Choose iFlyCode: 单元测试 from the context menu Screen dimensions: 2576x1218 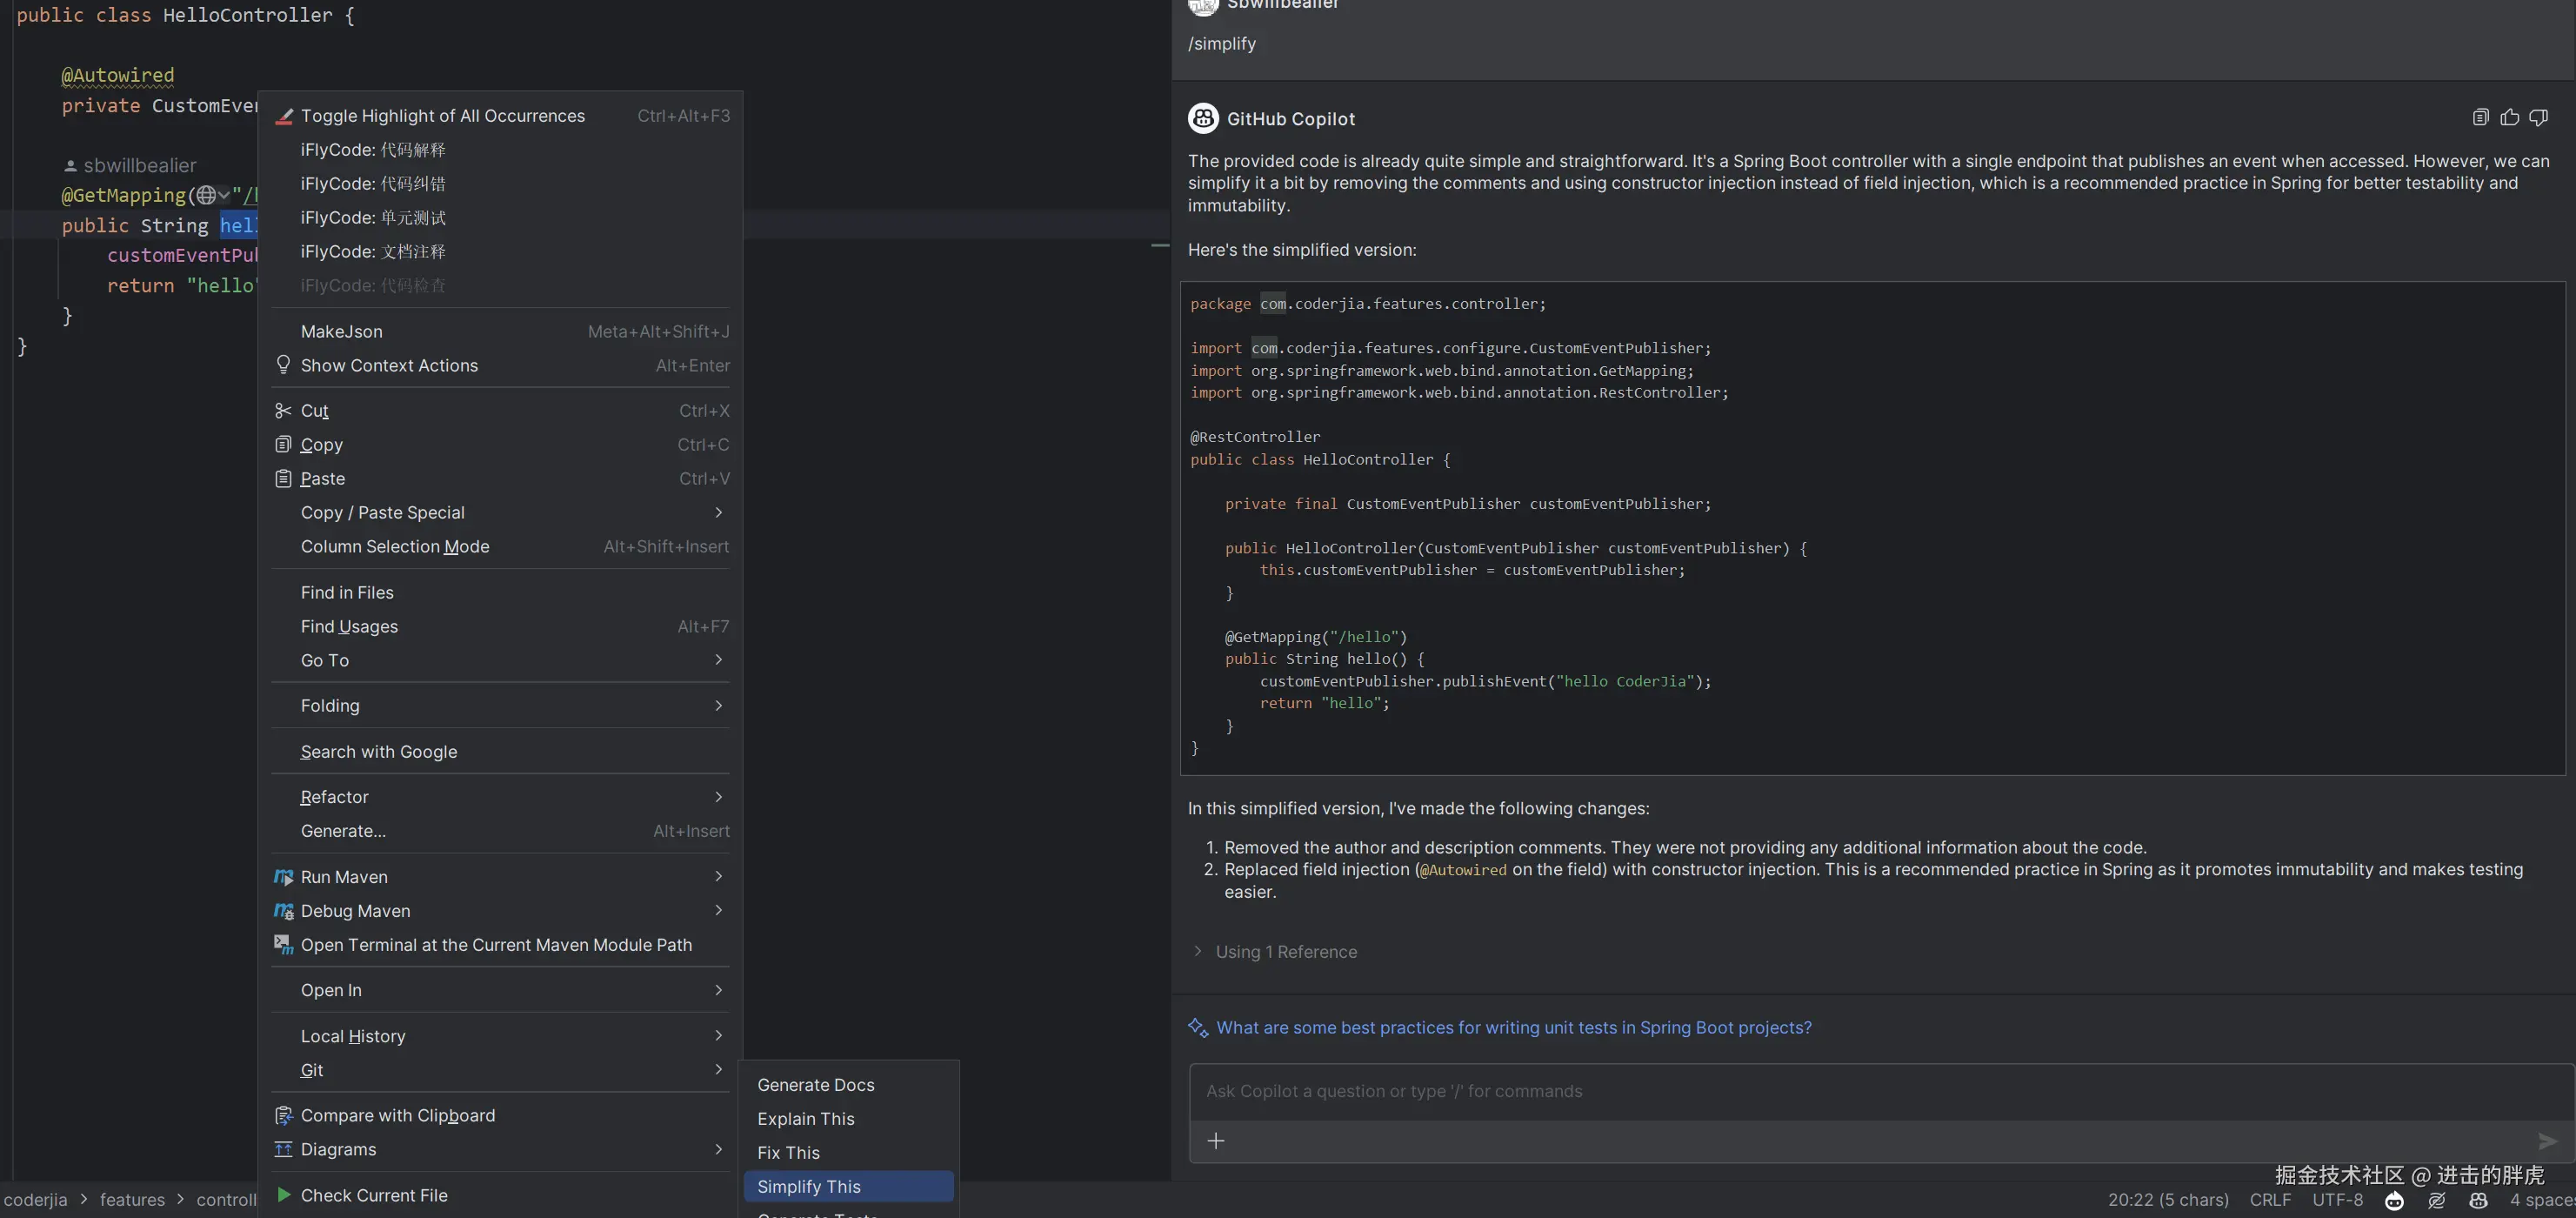click(500, 218)
